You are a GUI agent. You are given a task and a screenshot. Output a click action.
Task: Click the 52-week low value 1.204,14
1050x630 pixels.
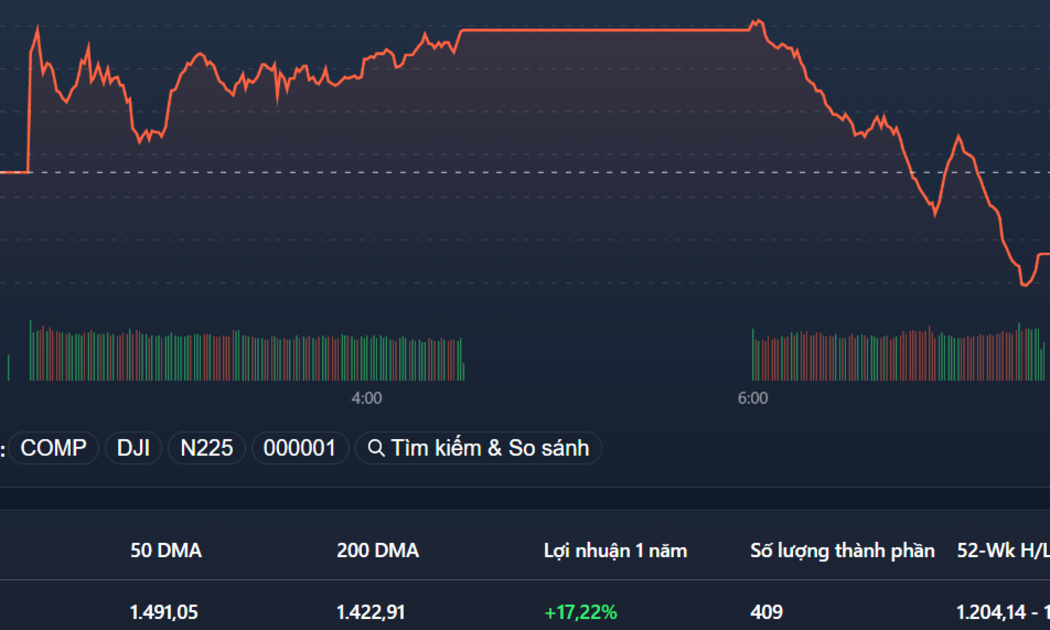[991, 612]
